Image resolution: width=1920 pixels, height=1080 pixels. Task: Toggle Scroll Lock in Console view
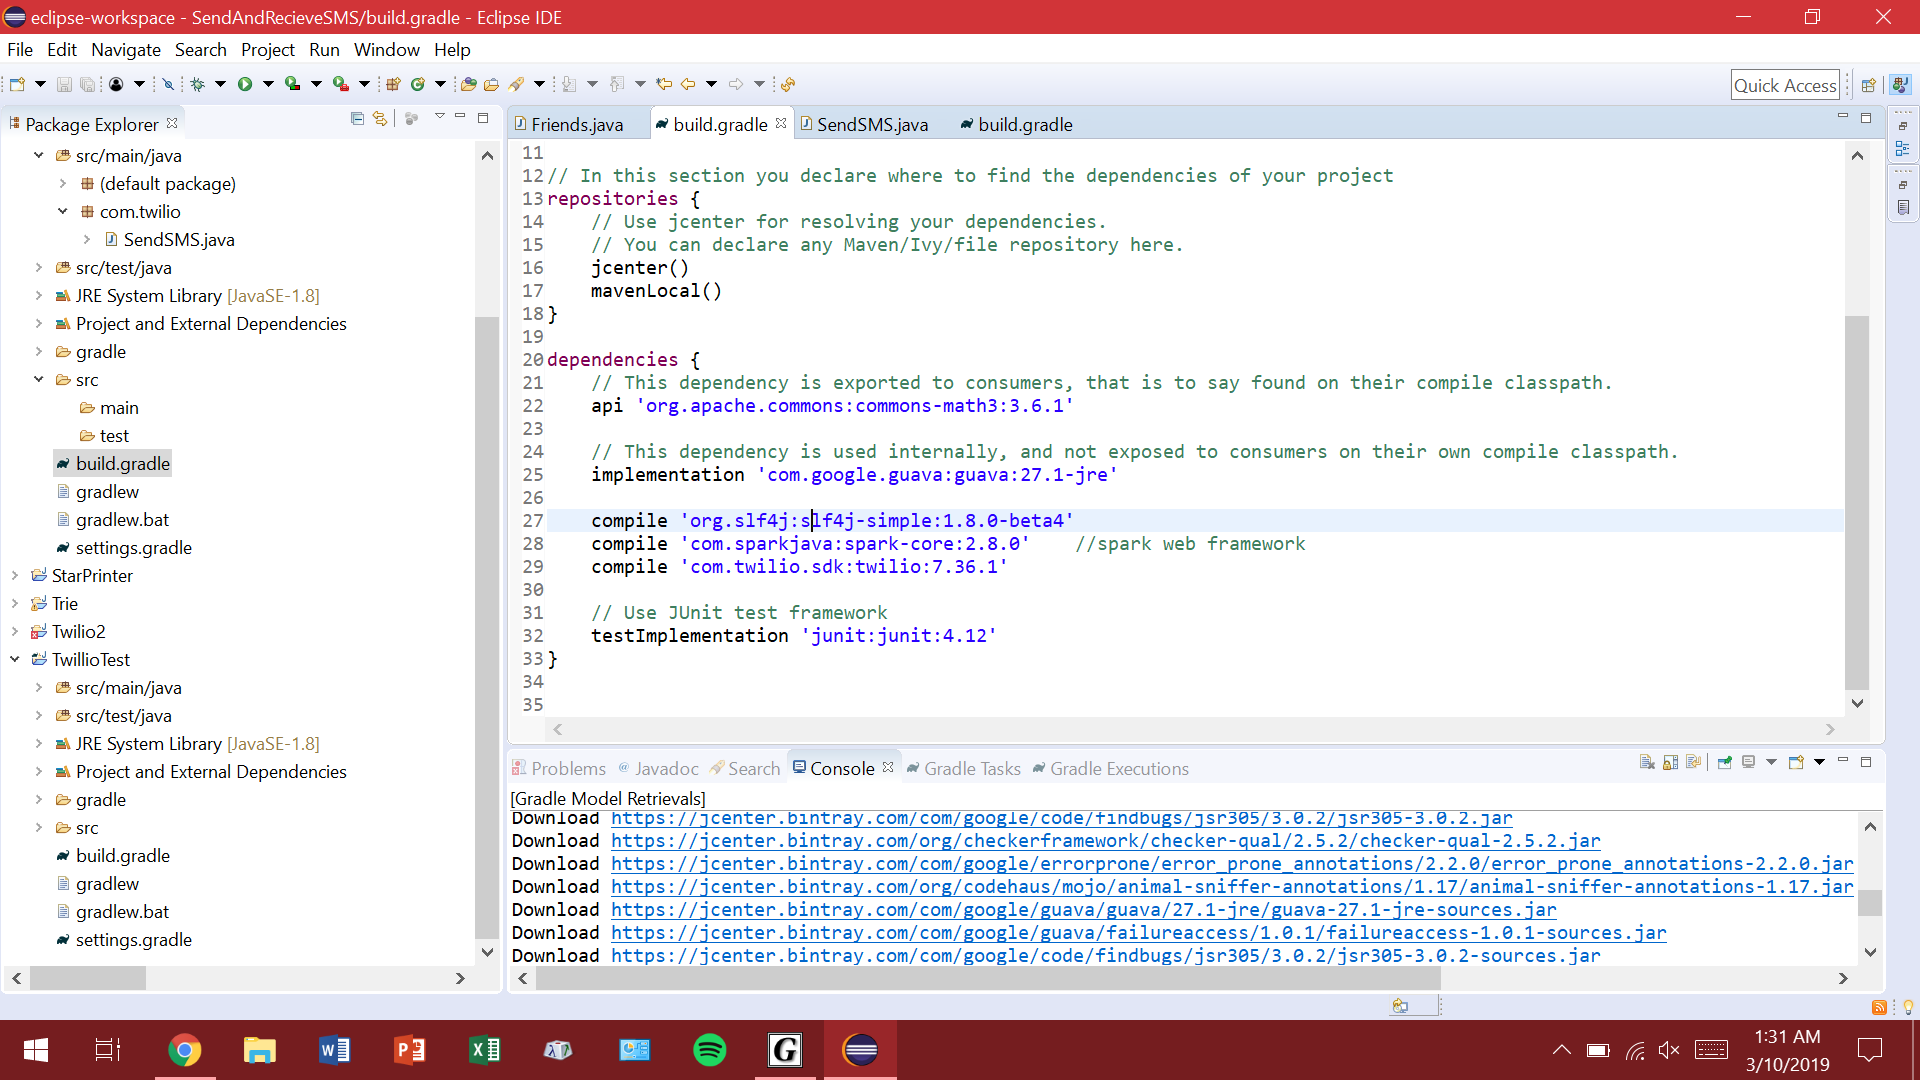1670,763
